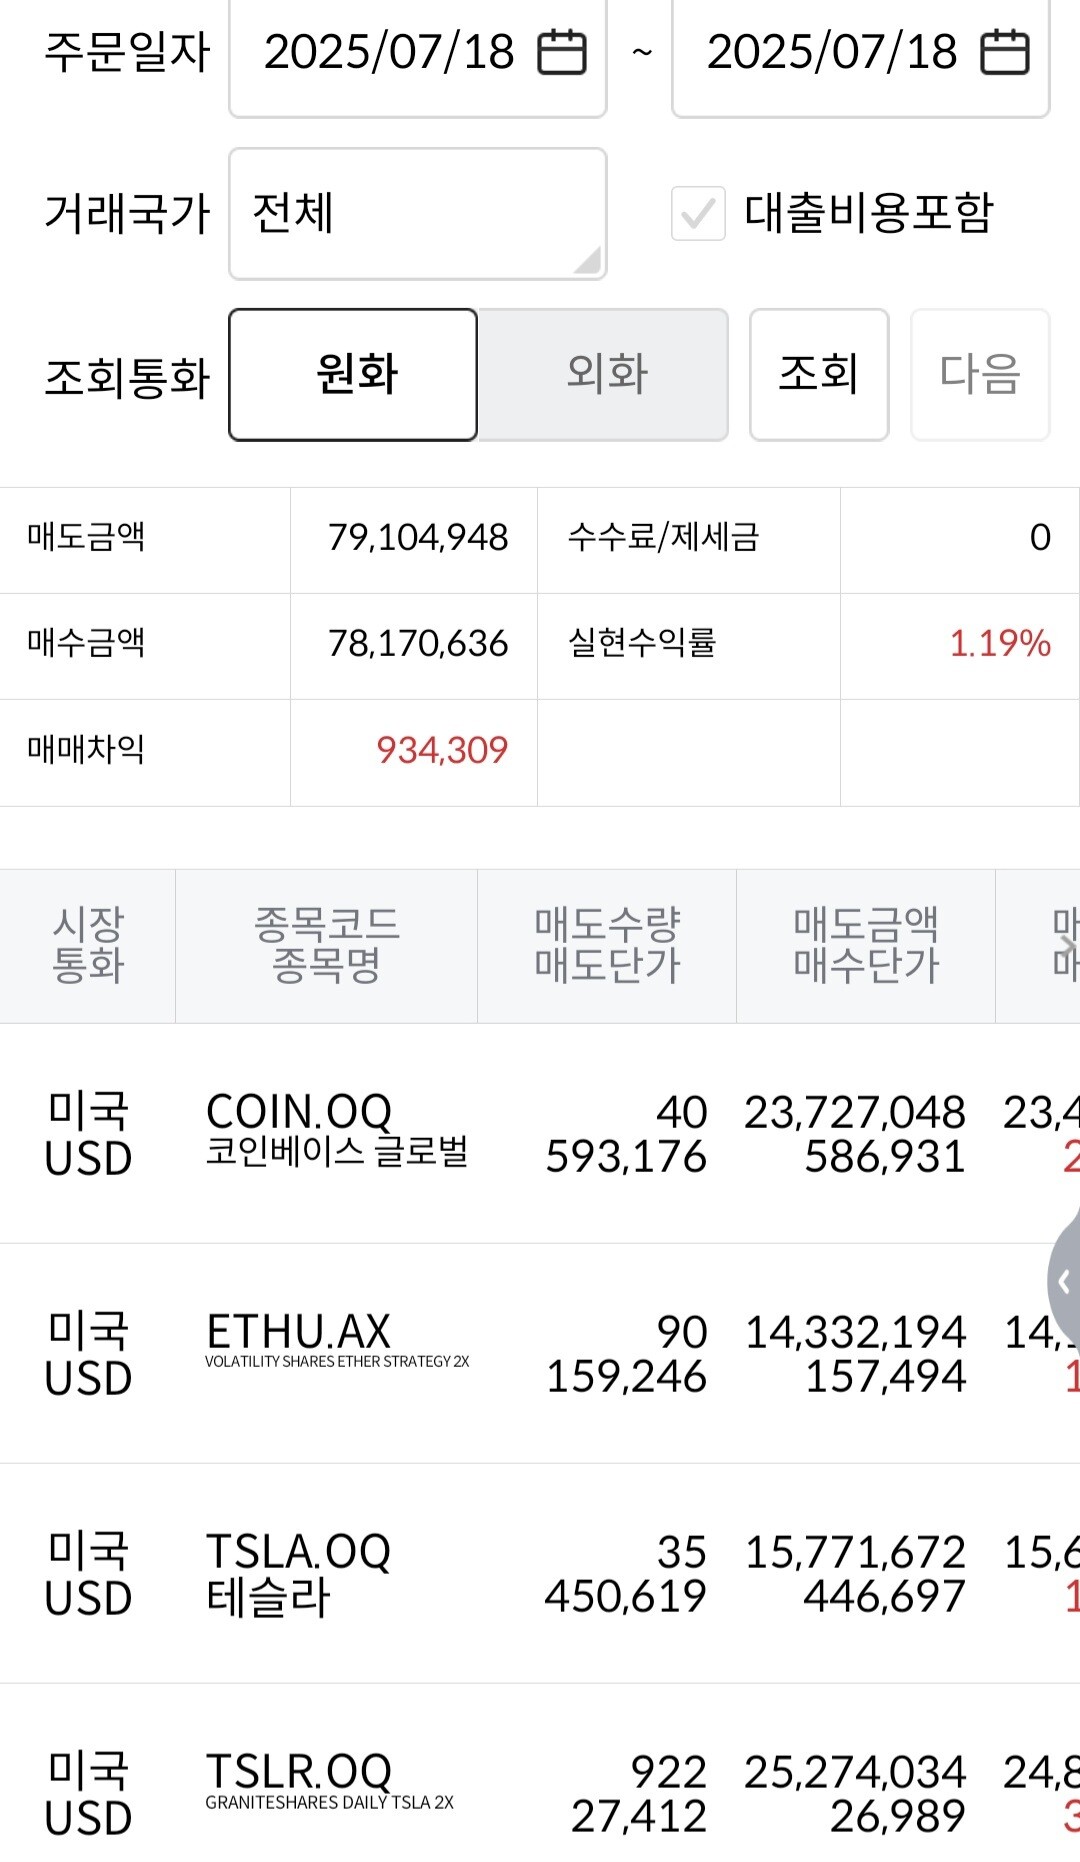Screen dimensions: 1080x1862
Task: Tap the gray side panel arrow handle
Action: [x=1063, y=1282]
